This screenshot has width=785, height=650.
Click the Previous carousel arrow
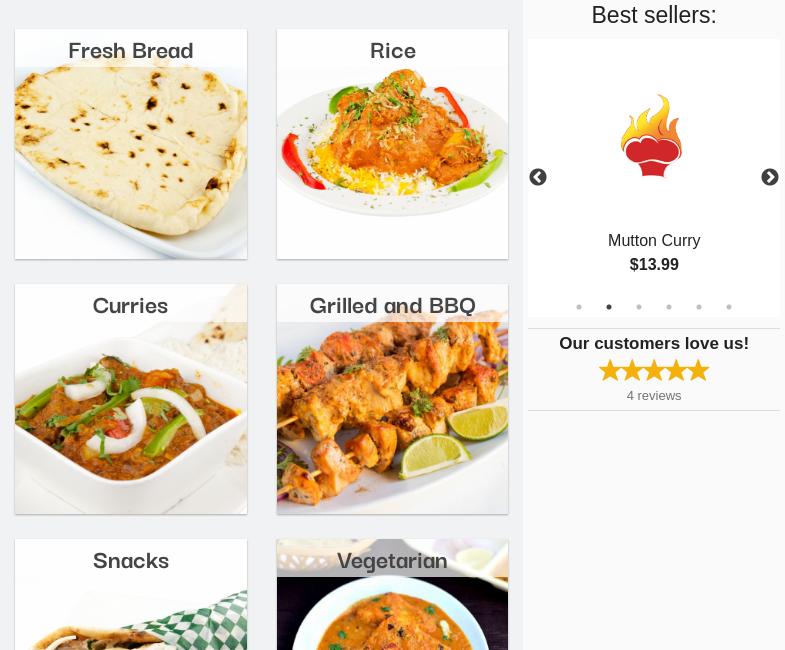point(538,178)
